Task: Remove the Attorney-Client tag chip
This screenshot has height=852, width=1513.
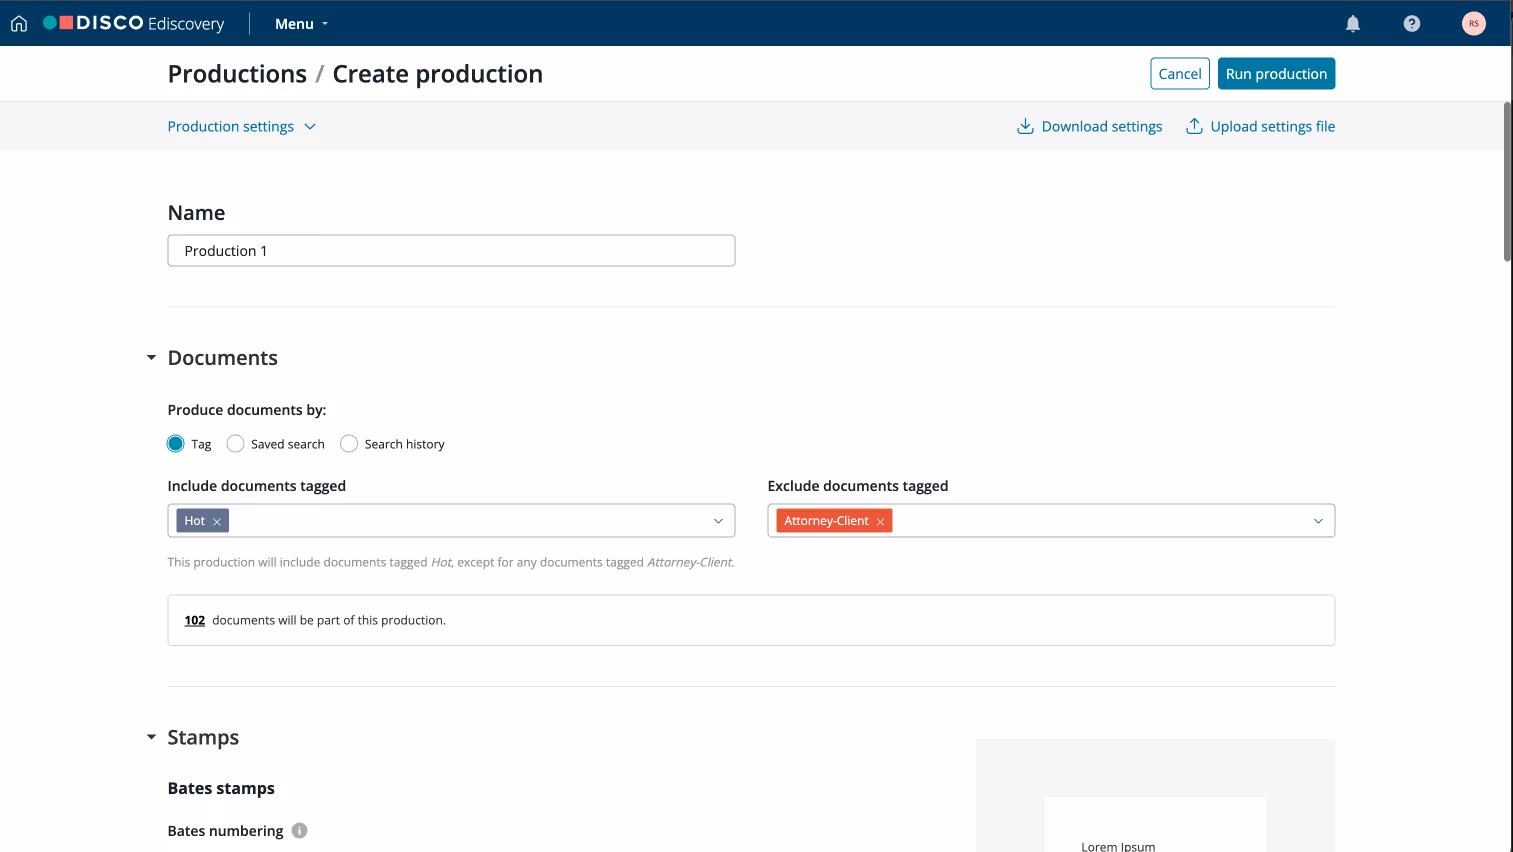Action: 880,521
